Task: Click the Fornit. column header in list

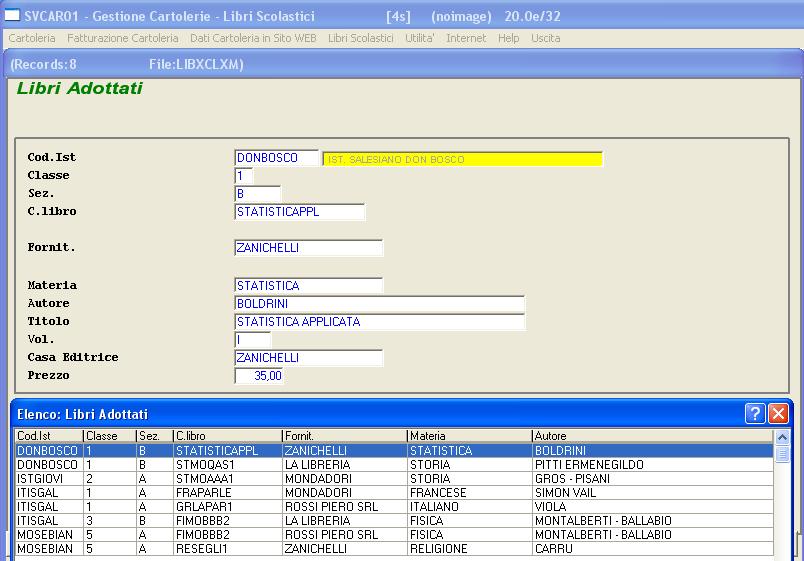Action: [x=345, y=436]
